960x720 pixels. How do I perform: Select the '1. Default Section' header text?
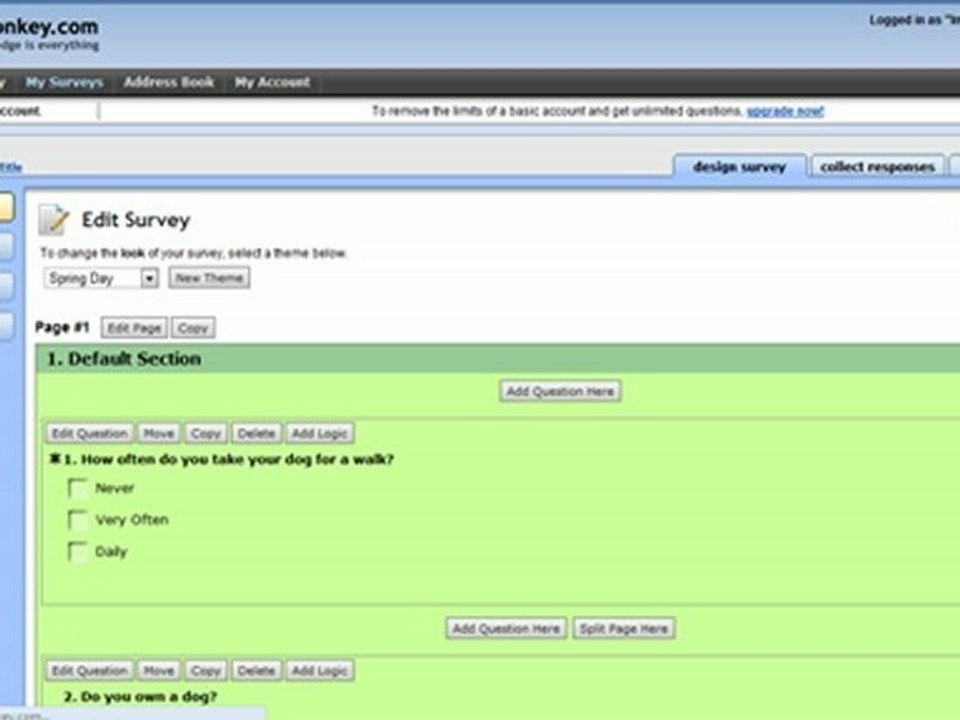coord(124,359)
